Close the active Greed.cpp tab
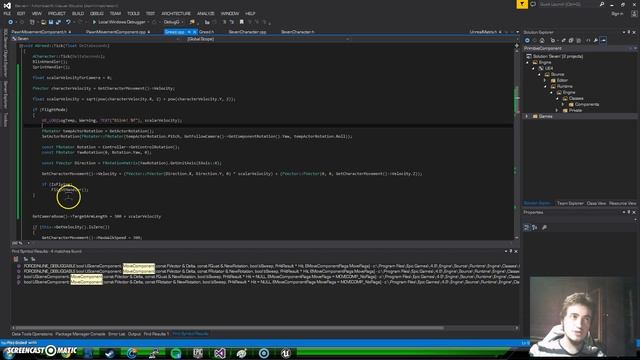Screen dimensions: 640x360 (195, 32)
